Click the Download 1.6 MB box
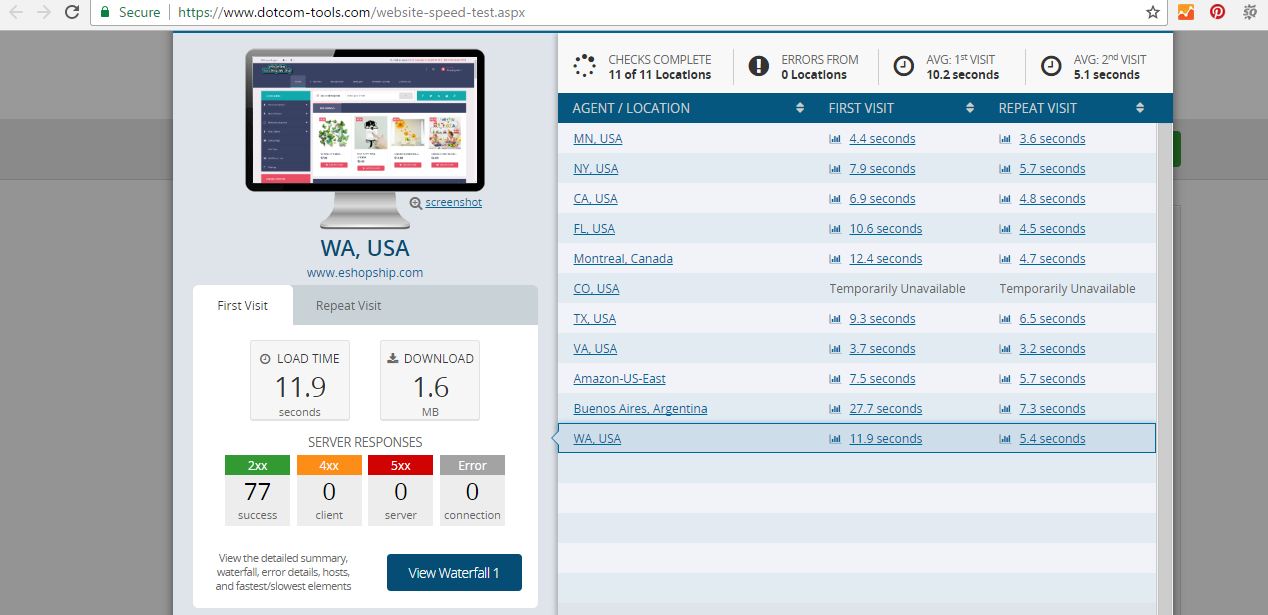 click(430, 381)
